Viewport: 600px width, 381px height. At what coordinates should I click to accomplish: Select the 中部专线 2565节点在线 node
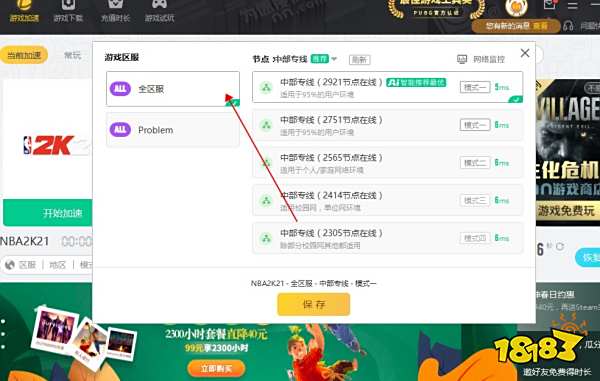pos(387,163)
